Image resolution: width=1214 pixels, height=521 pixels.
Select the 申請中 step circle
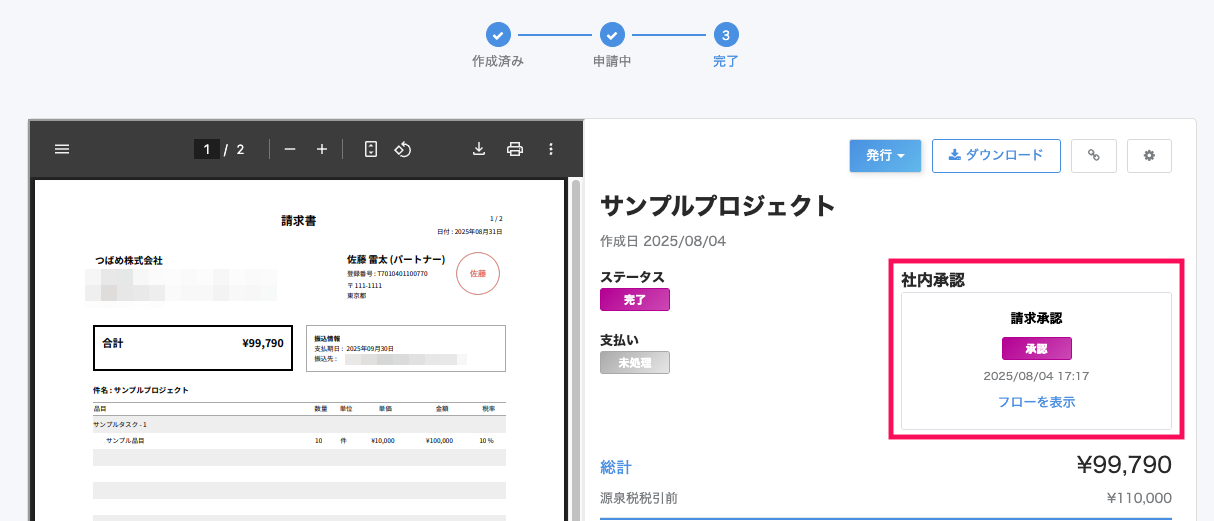(612, 35)
